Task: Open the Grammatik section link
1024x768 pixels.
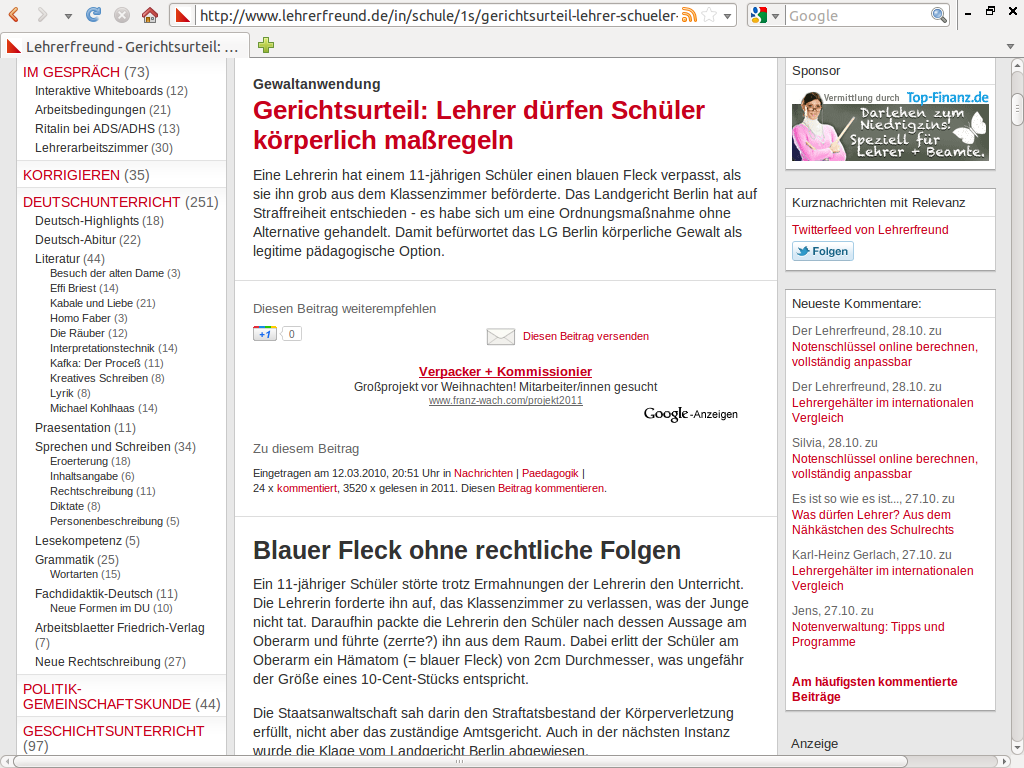Action: pos(65,560)
